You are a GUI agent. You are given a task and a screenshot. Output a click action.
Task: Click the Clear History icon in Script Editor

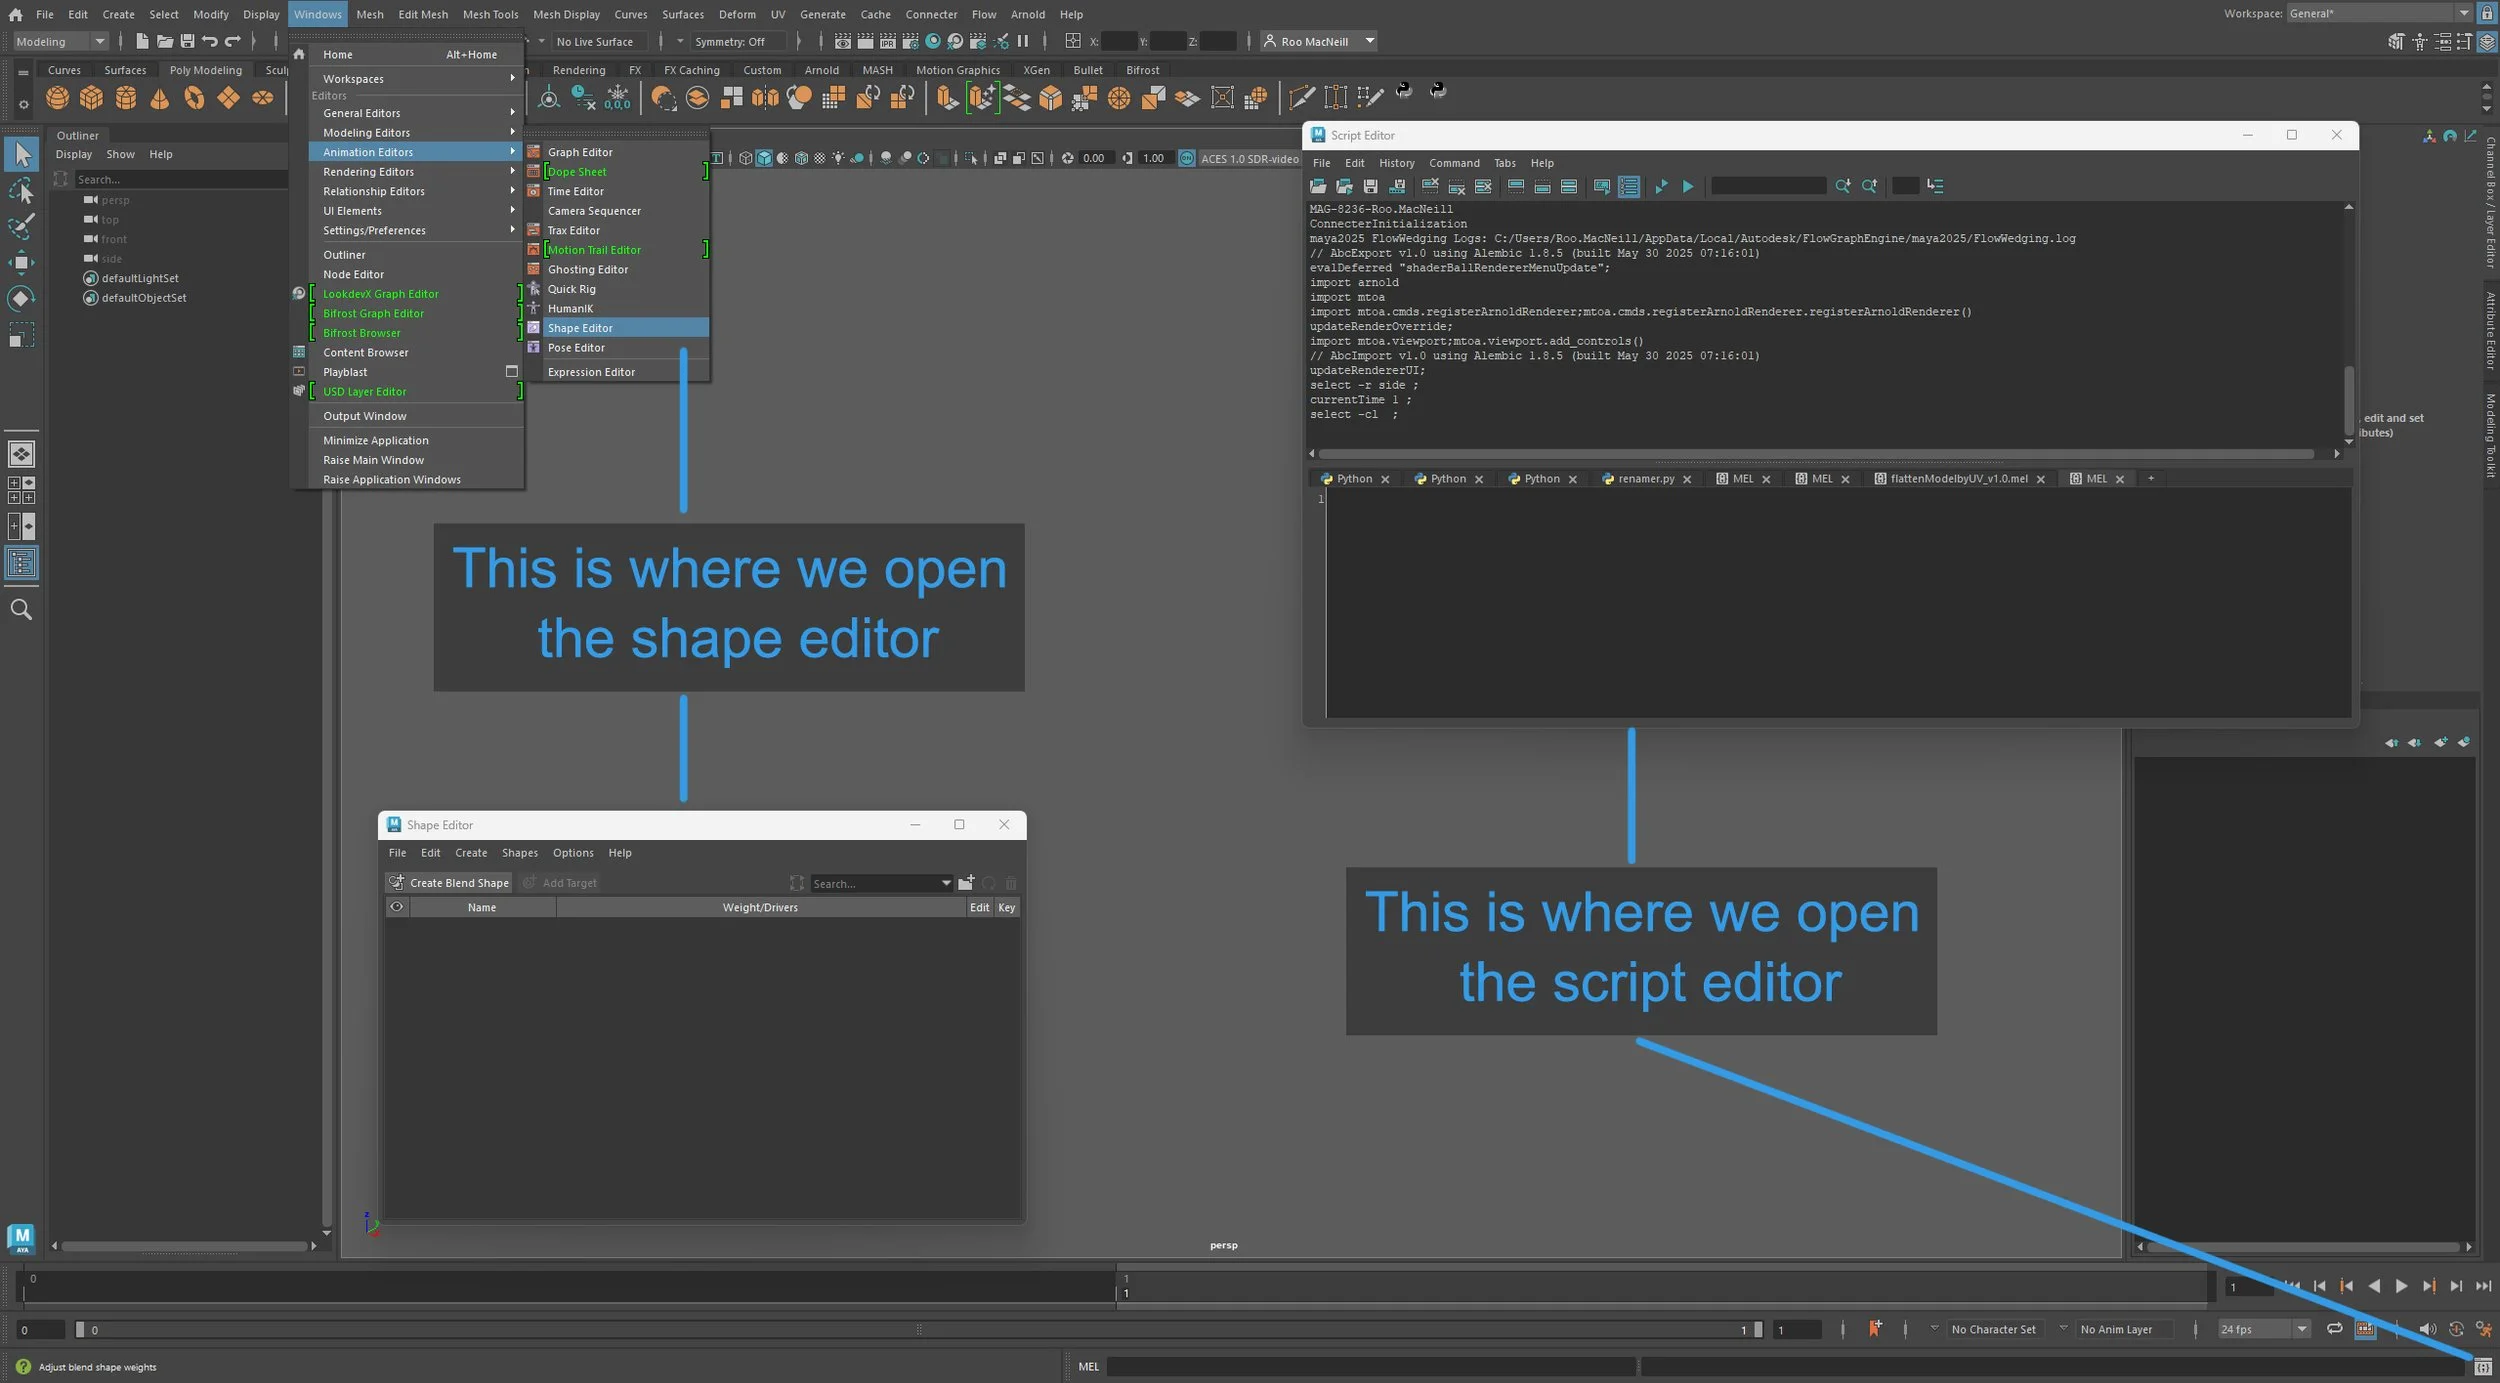click(1430, 186)
